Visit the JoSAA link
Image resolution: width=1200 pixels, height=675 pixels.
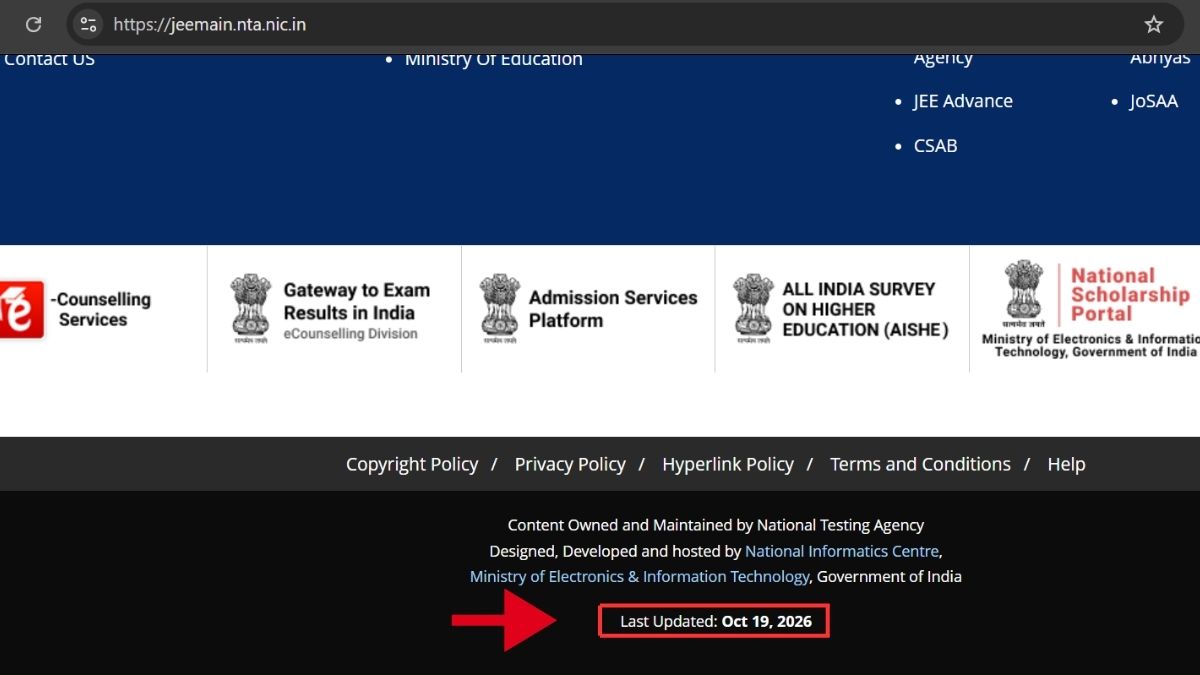tap(1153, 101)
